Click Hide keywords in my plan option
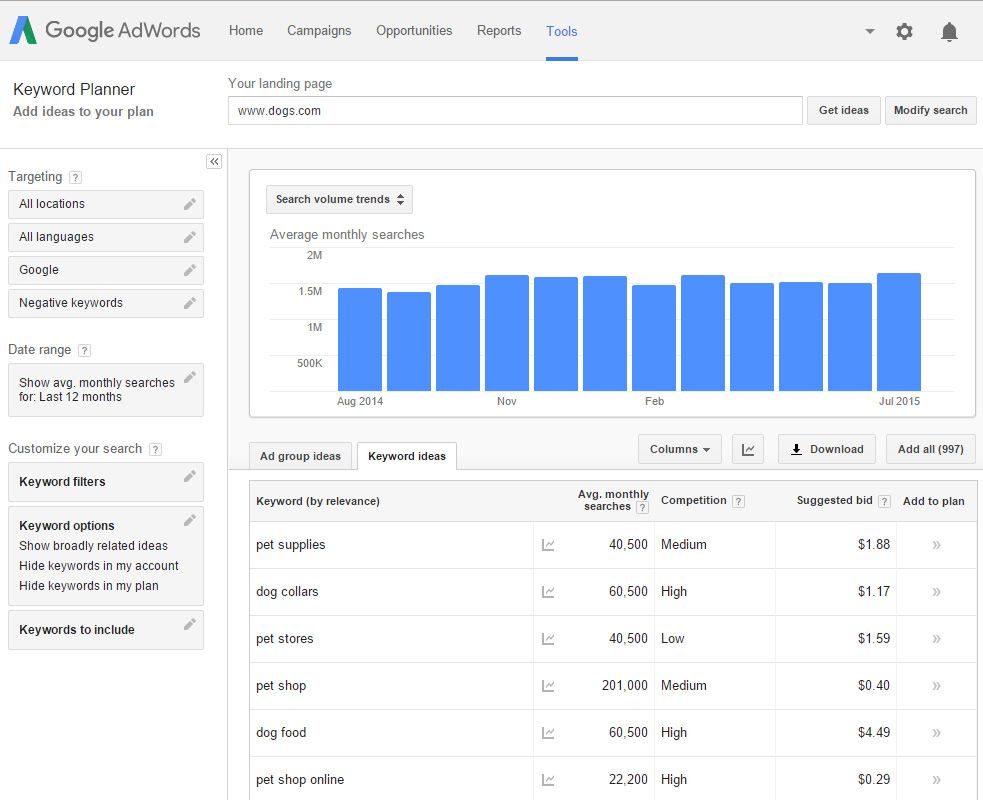This screenshot has width=983, height=800. tap(88, 586)
